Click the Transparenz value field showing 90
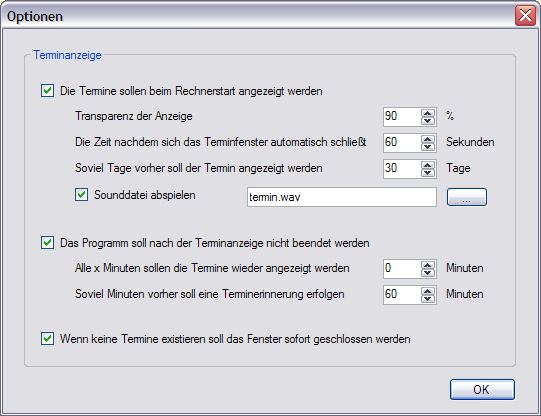Viewport: 541px width, 416px height. pos(402,117)
